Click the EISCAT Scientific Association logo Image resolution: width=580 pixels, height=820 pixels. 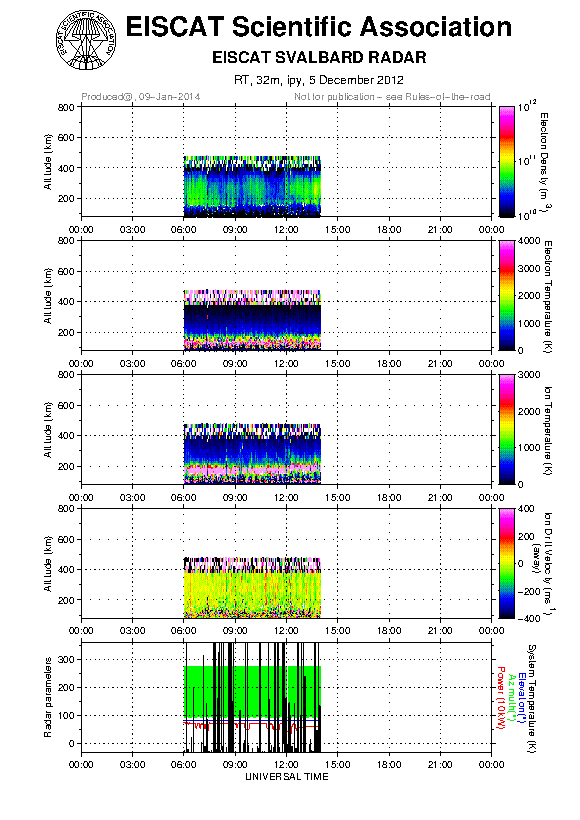[85, 40]
